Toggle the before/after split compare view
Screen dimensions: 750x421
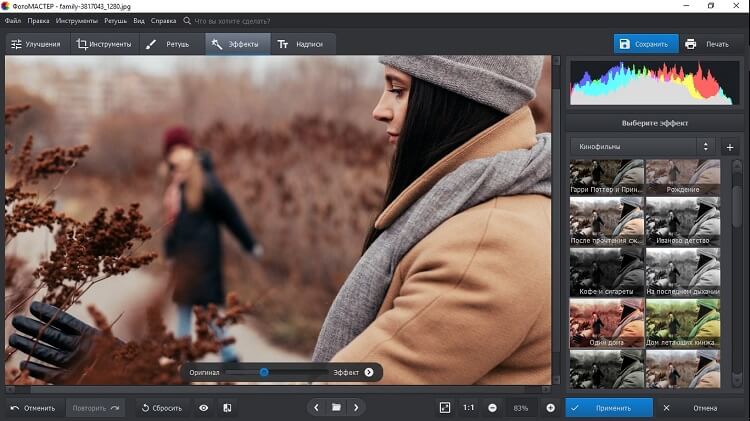[227, 408]
